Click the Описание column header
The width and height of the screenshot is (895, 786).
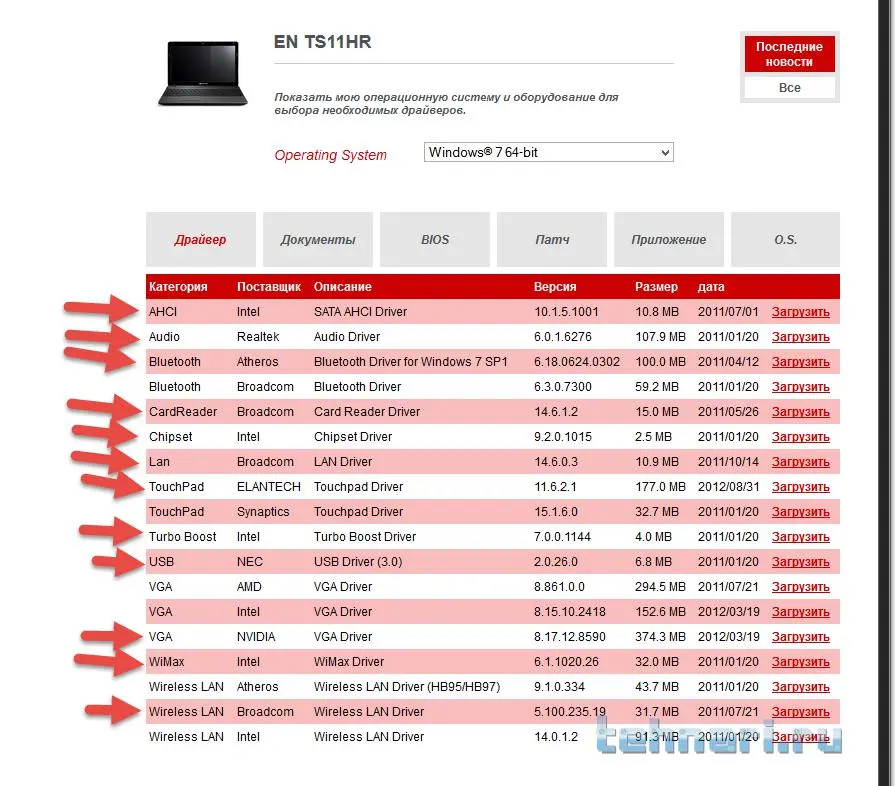click(x=342, y=287)
